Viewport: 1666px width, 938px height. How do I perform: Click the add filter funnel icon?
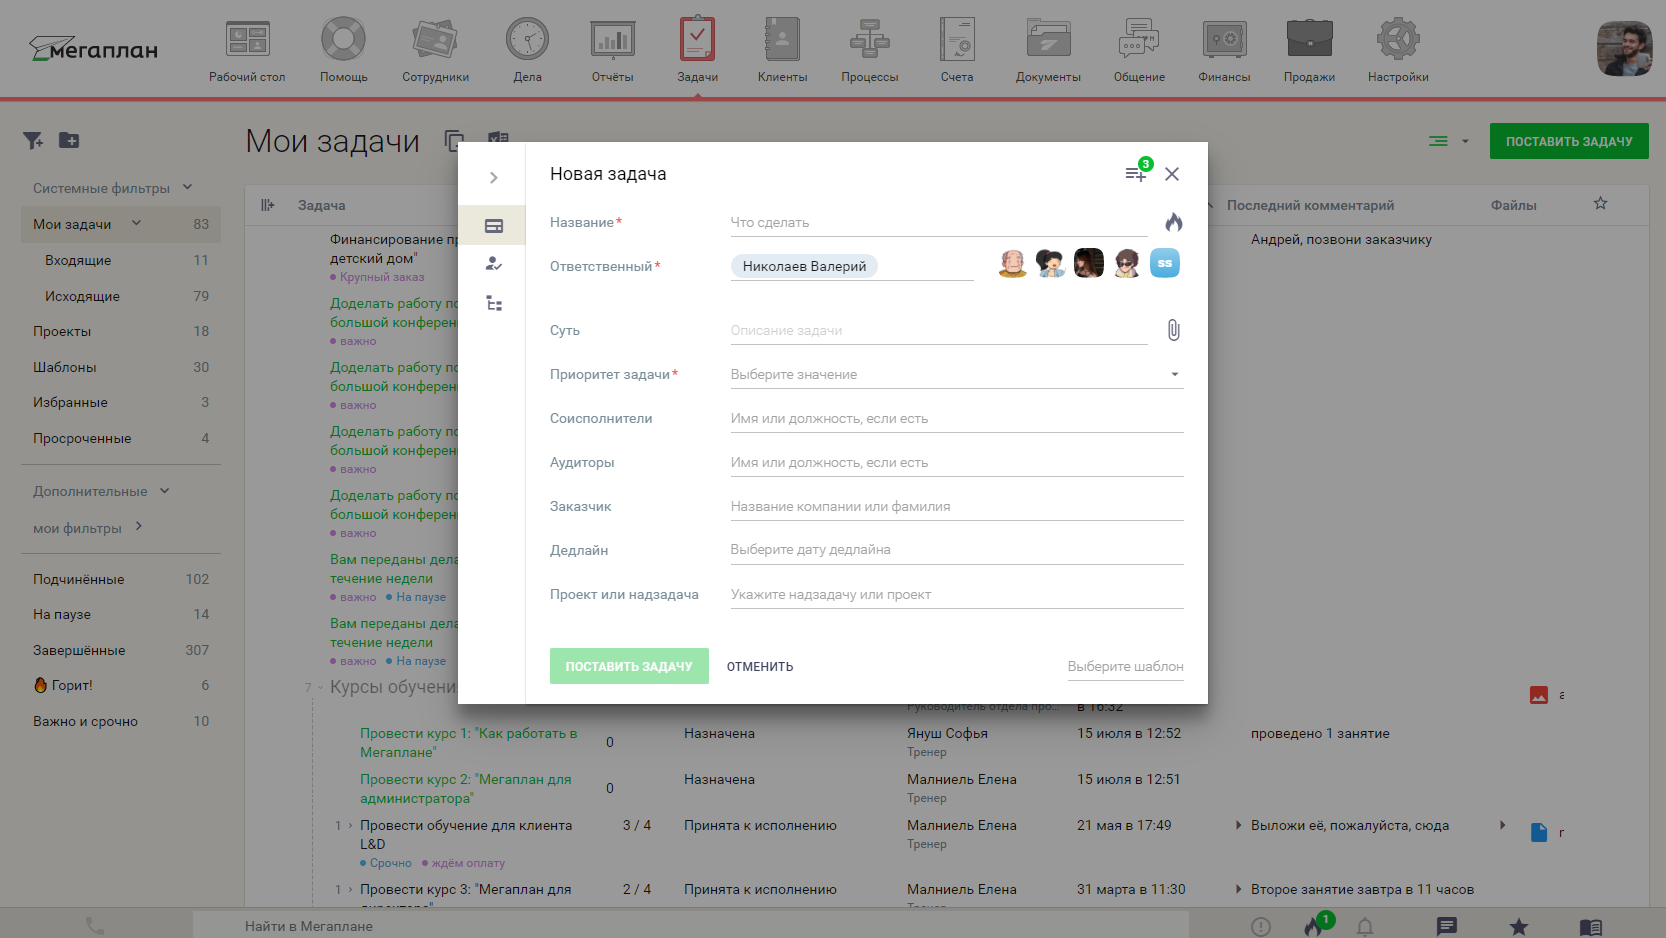click(x=33, y=141)
